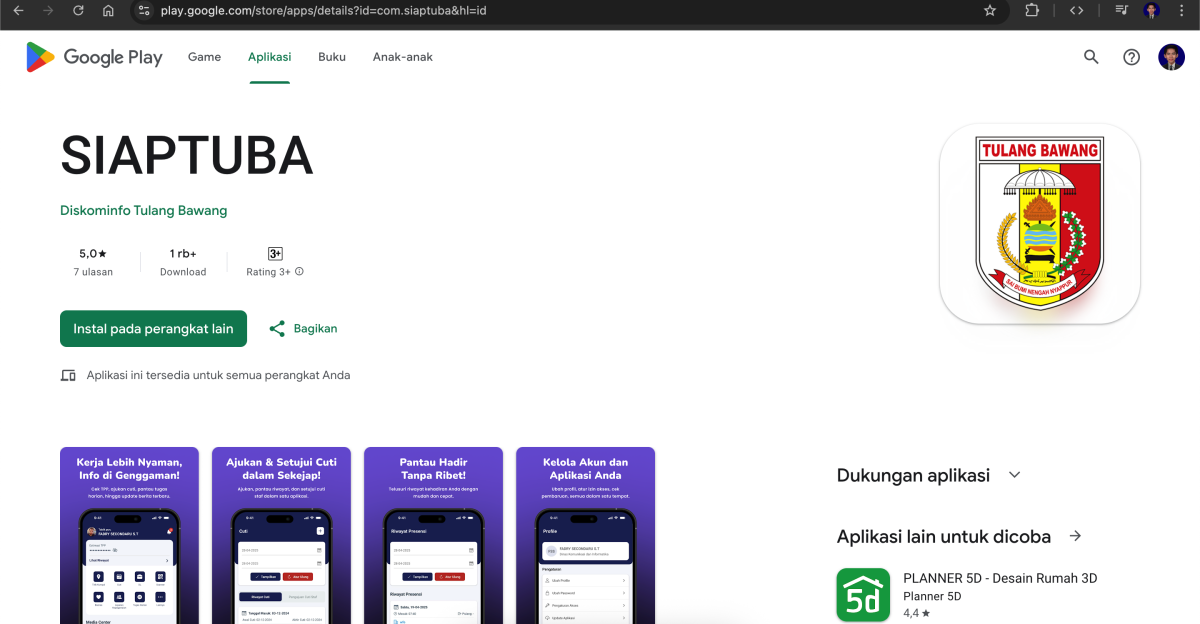Click the devices icon beside availability text
Screen dimensions: 1200x624
pos(68,376)
